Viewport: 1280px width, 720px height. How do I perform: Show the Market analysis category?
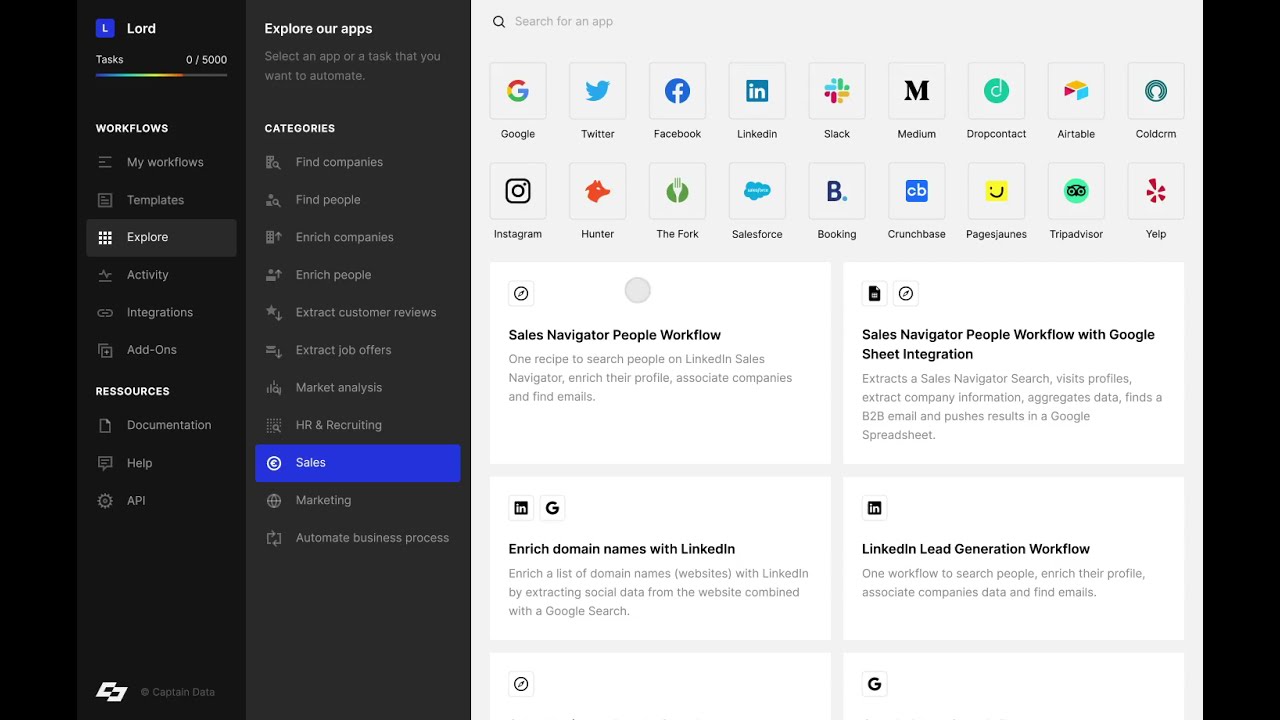tap(358, 387)
